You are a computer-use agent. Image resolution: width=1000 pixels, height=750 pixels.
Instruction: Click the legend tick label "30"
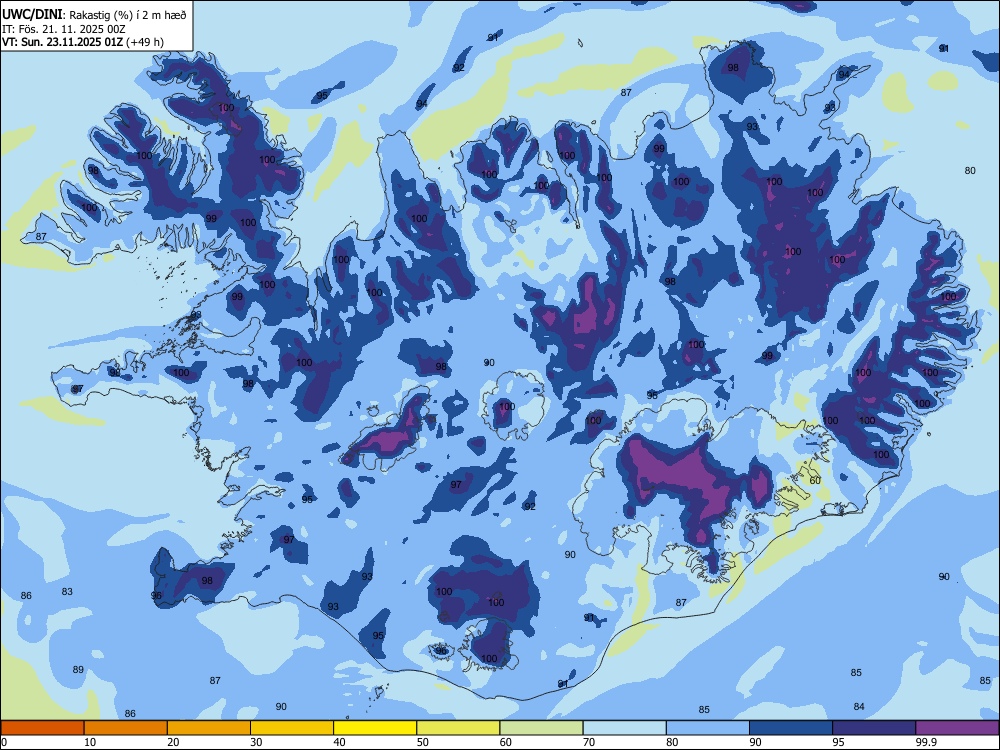click(x=256, y=742)
